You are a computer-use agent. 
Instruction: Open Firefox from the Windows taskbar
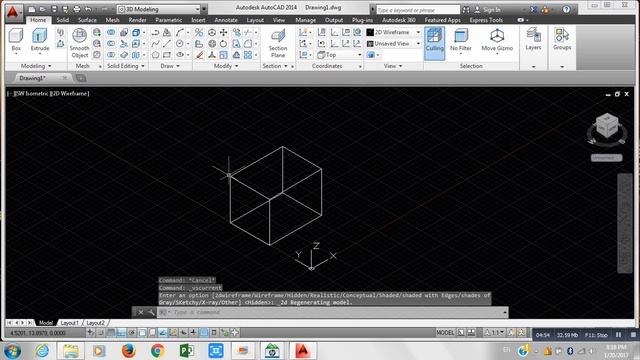tap(128, 350)
